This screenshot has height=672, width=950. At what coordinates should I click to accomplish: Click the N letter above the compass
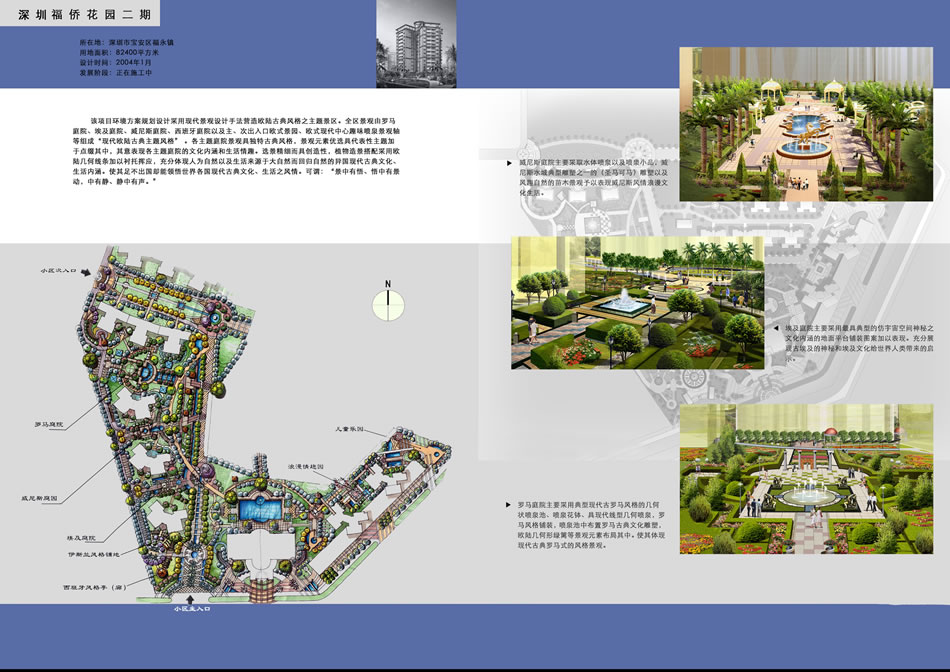[388, 284]
